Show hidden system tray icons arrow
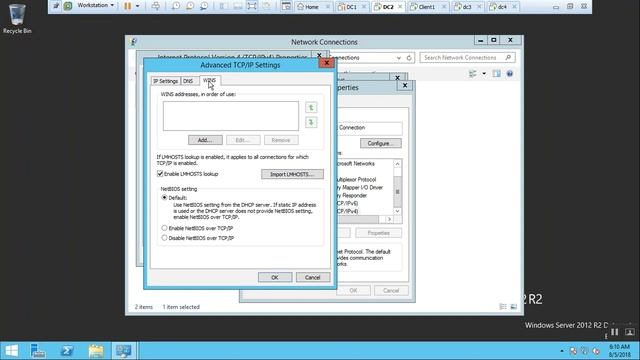 point(562,351)
